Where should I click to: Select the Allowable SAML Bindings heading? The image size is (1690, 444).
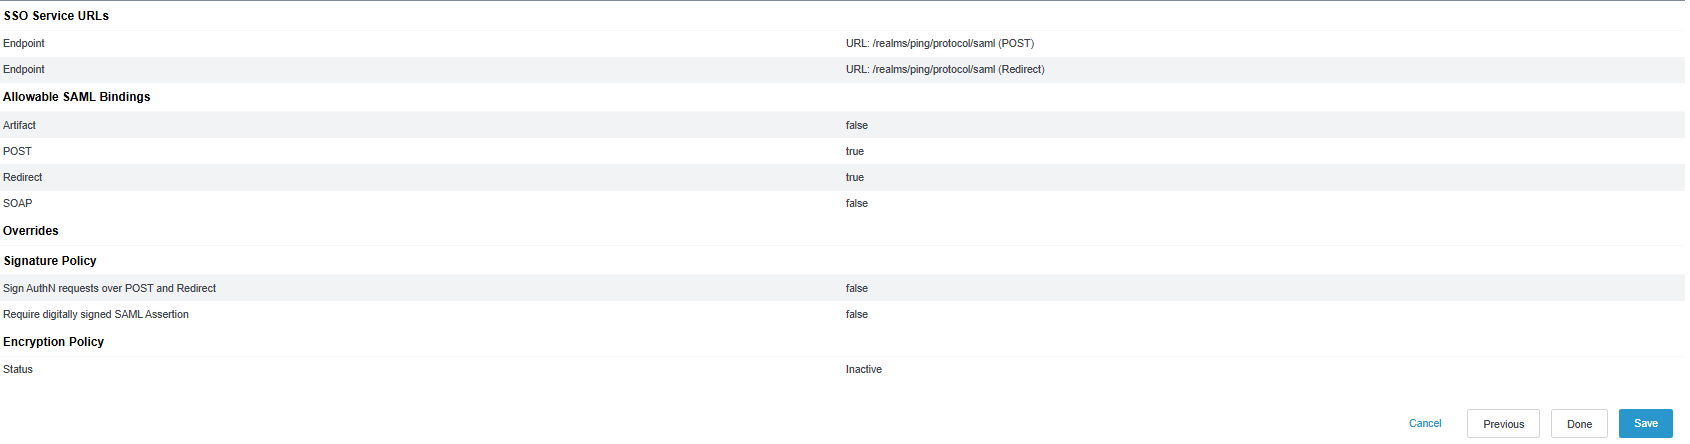pyautogui.click(x=76, y=97)
